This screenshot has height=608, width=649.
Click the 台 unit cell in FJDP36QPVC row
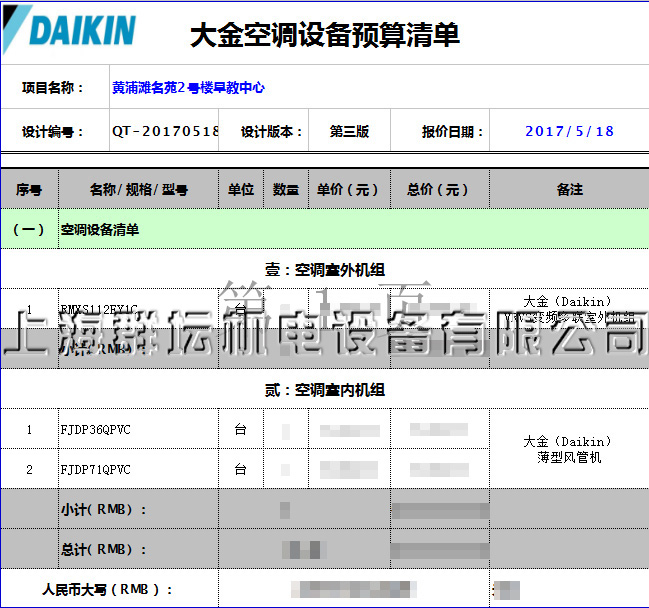click(241, 430)
